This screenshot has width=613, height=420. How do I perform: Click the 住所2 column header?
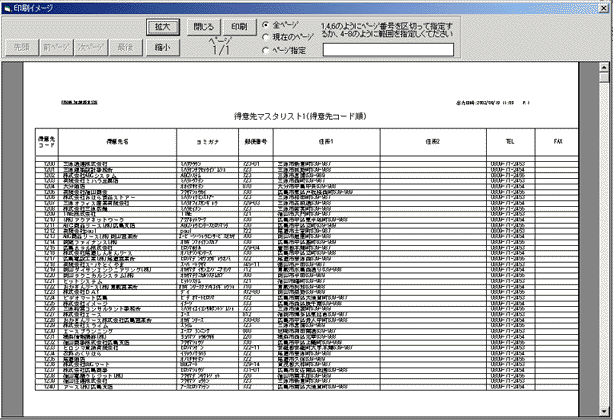coord(433,142)
